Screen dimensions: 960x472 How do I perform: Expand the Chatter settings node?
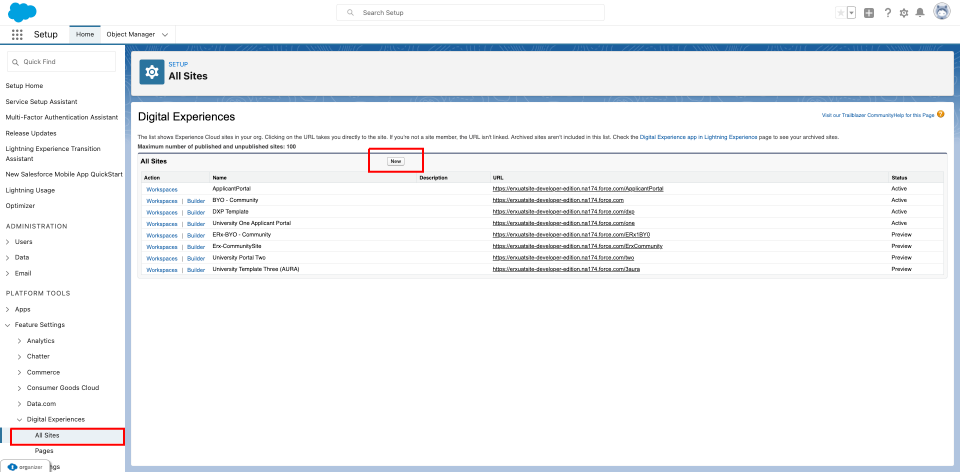[x=19, y=356]
